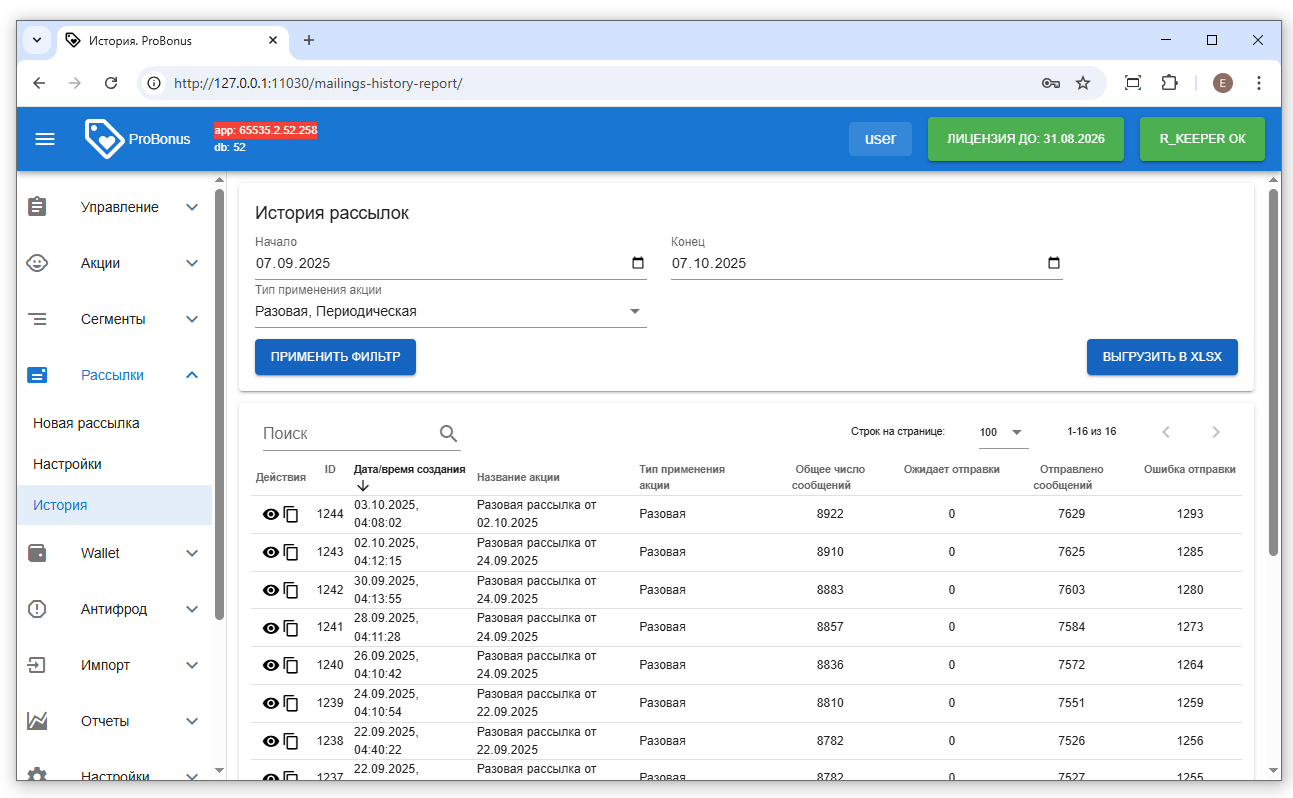Viewport: 1293px width, 798px height.
Task: Open Тип применения акции dropdown
Action: coord(450,311)
